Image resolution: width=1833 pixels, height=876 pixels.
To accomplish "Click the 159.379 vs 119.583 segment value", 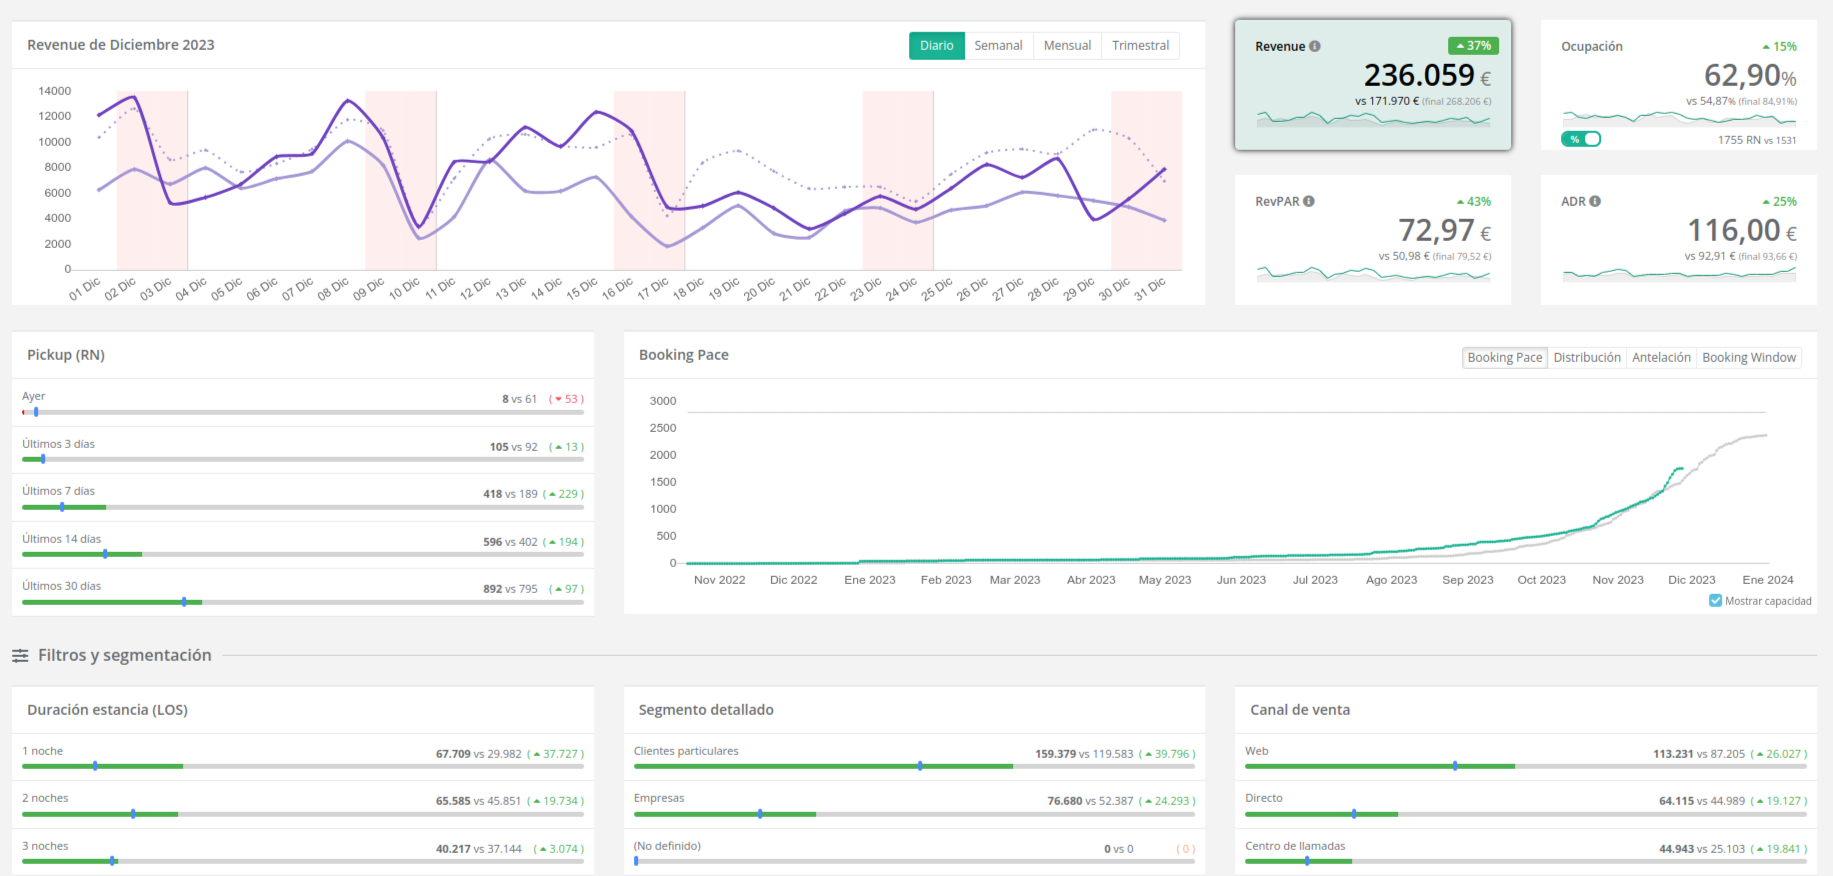I will coord(1084,754).
